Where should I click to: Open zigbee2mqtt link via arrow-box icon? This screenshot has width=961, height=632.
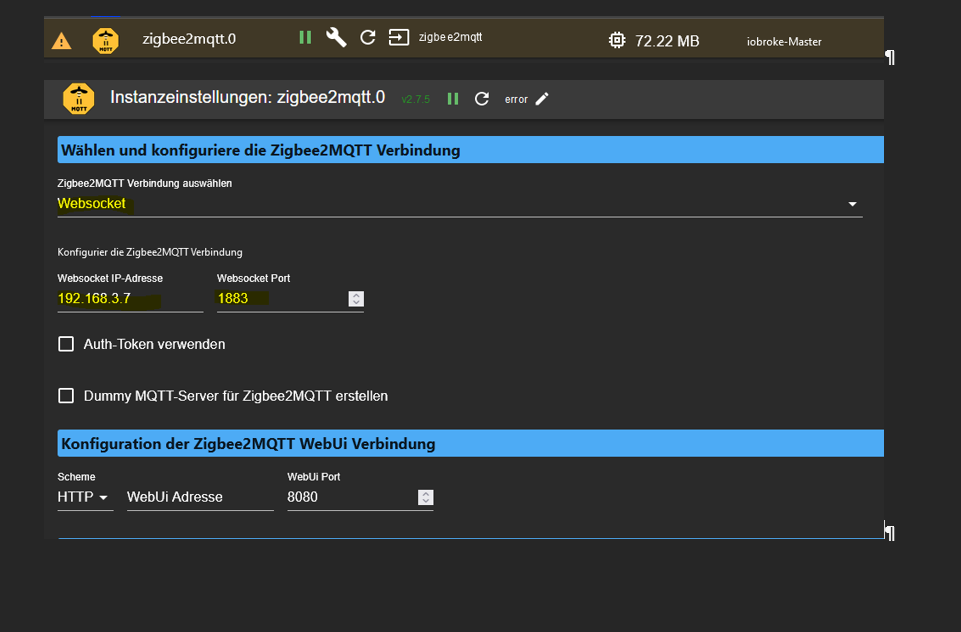pos(399,37)
